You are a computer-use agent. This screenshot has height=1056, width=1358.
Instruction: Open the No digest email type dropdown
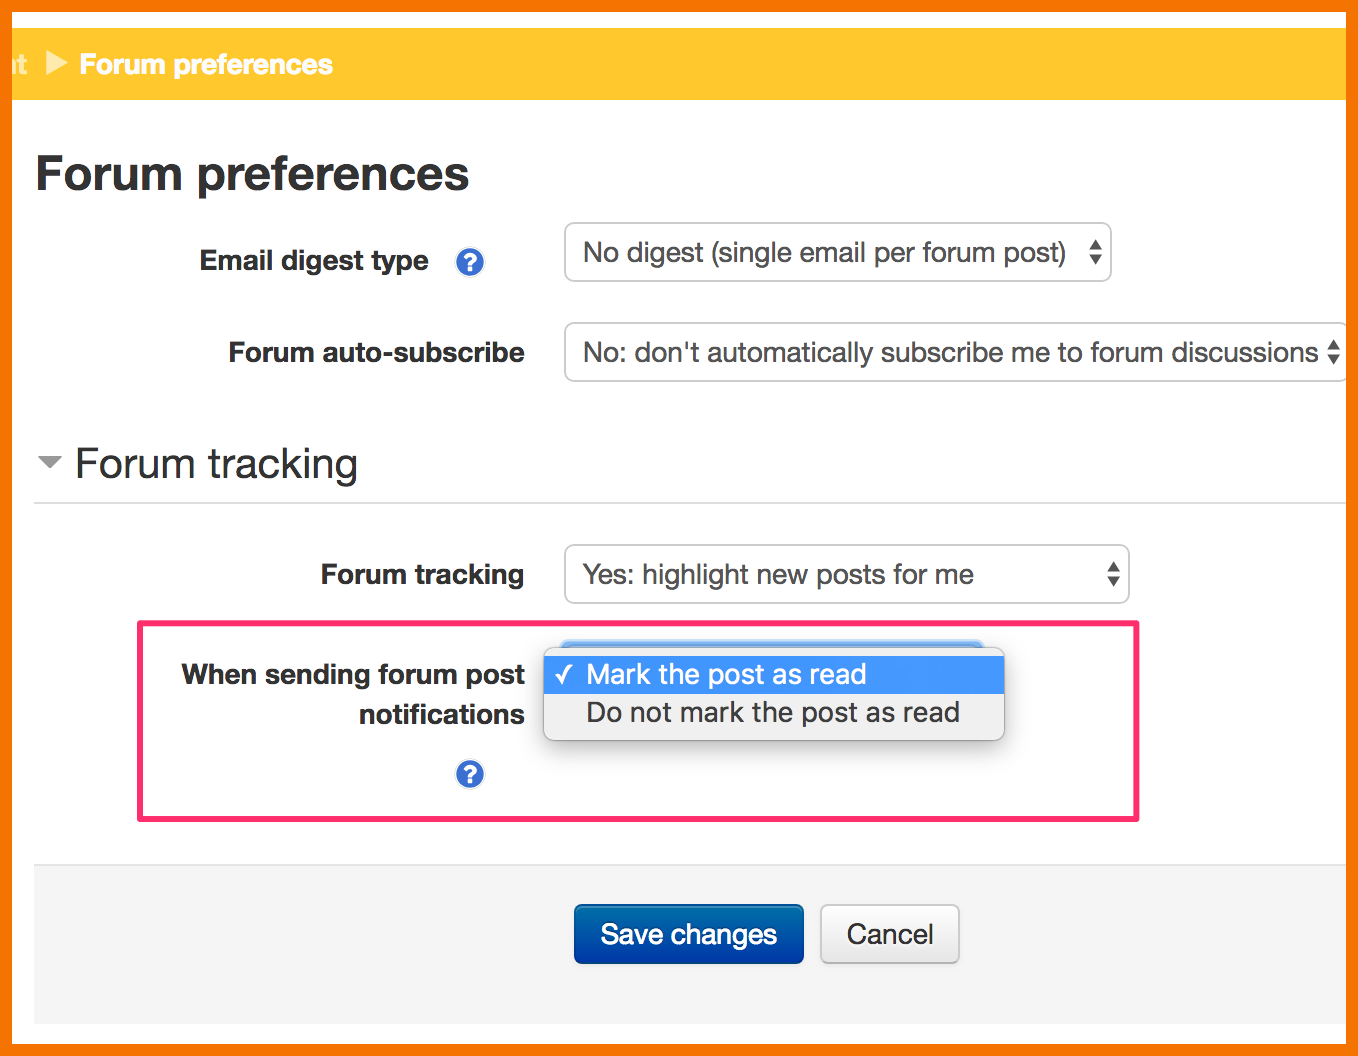(838, 252)
